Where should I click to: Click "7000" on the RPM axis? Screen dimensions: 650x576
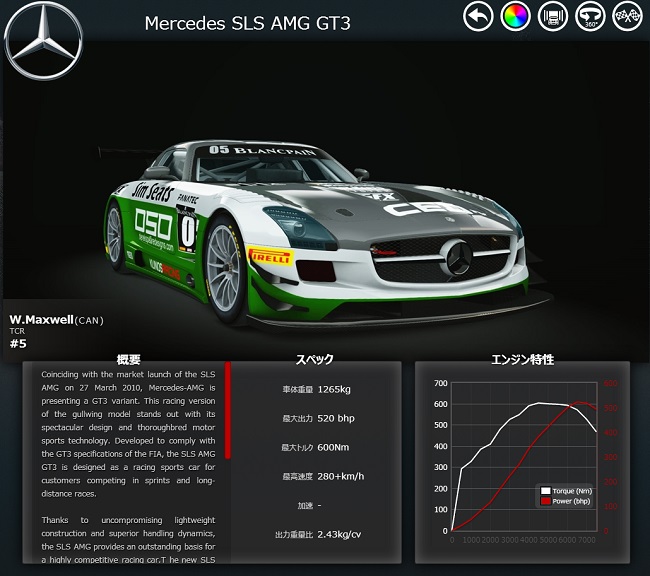[587, 540]
